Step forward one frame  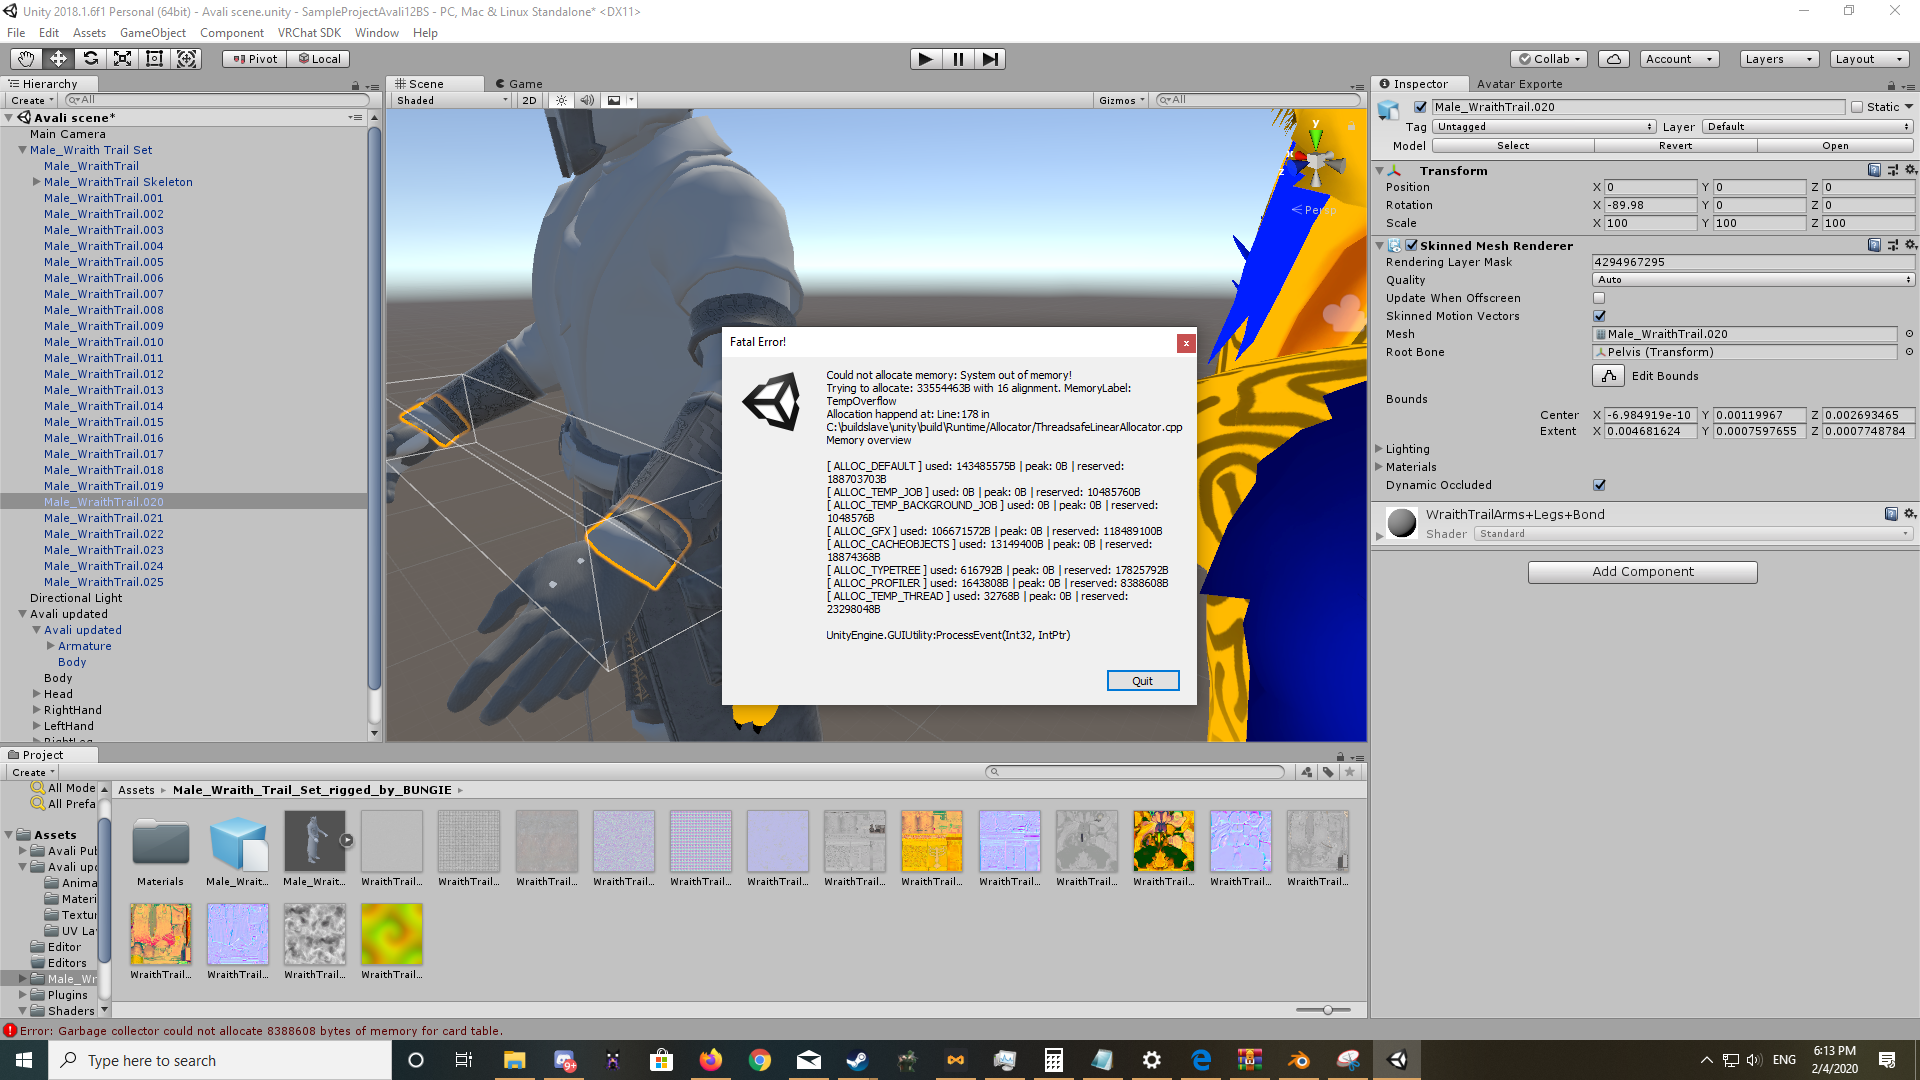tap(990, 59)
